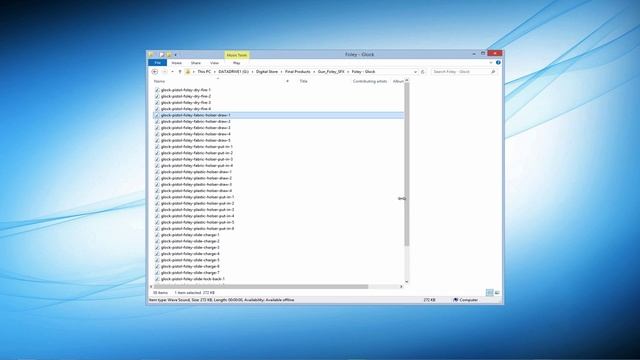Select file glock-pistol-foley-fabric-holster-put-in-1
The image size is (640, 360).
[197, 147]
